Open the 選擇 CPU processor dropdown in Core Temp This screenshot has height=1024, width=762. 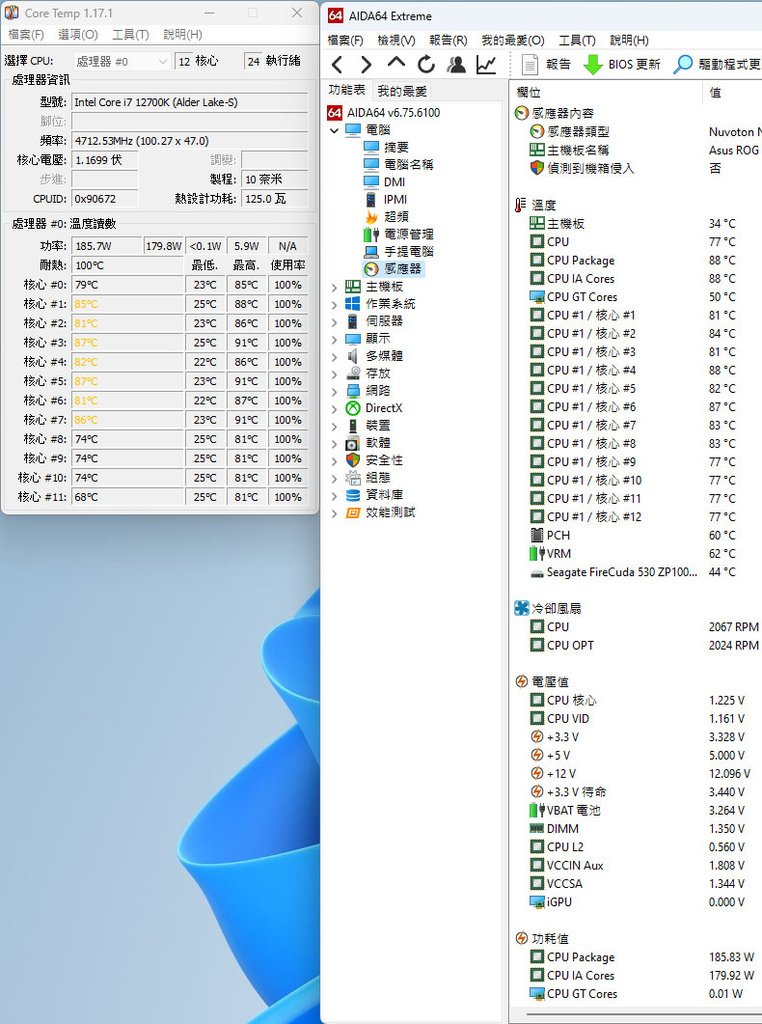[x=122, y=61]
